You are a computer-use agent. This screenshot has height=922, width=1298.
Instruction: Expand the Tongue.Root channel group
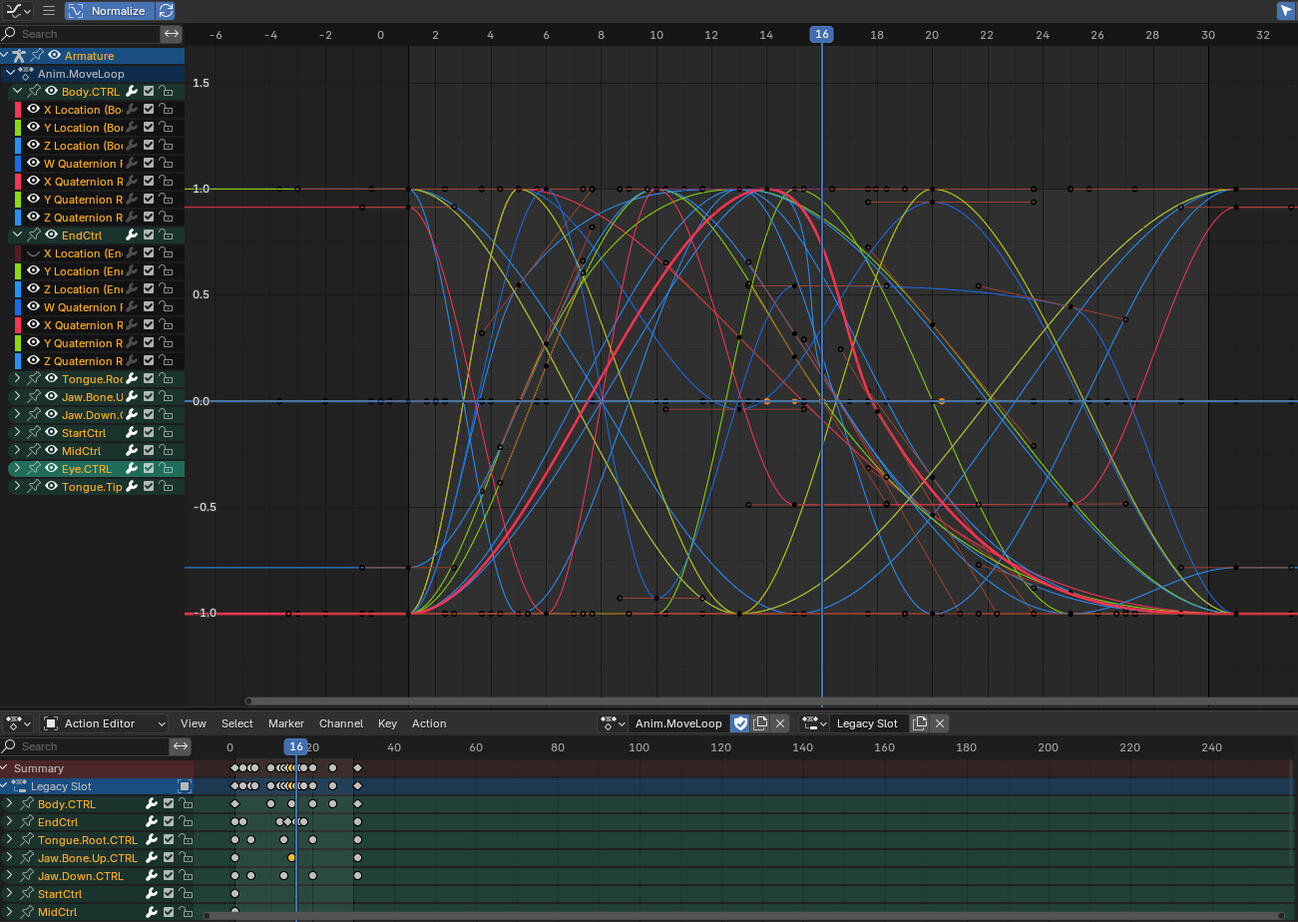(x=16, y=378)
